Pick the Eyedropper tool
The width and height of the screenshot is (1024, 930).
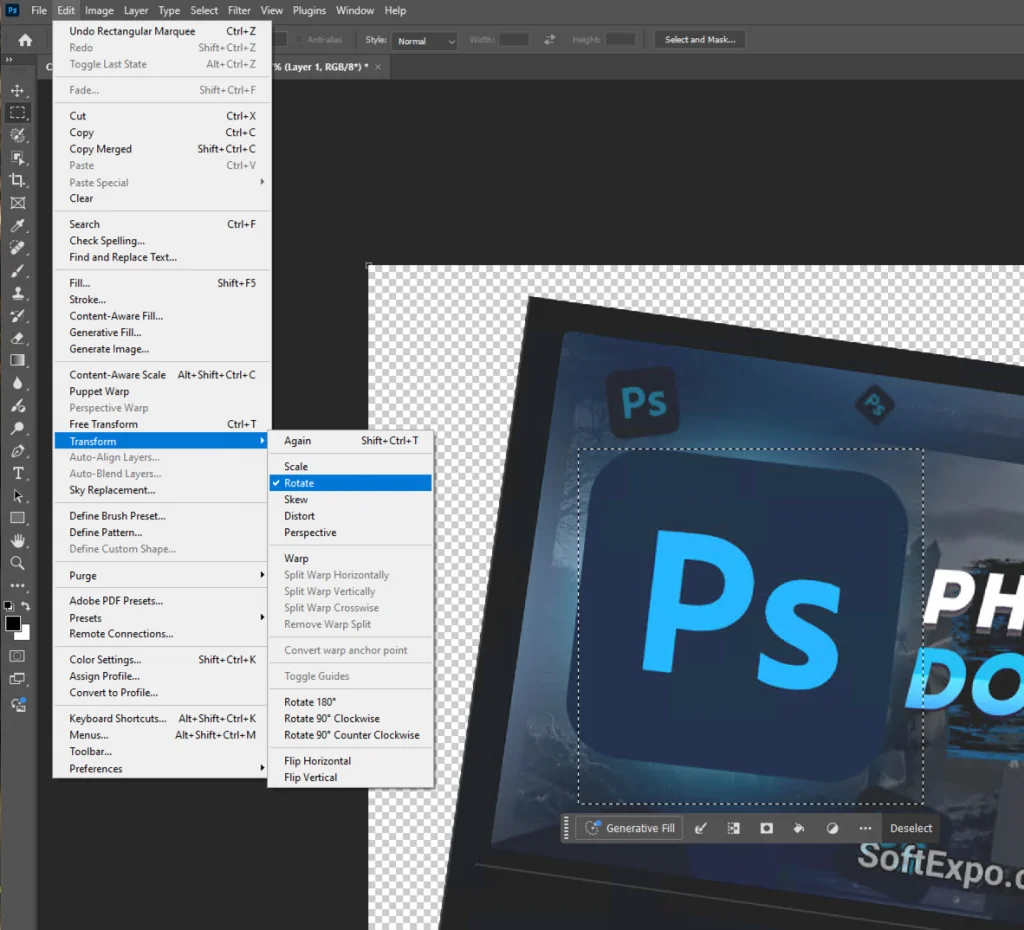coord(17,225)
